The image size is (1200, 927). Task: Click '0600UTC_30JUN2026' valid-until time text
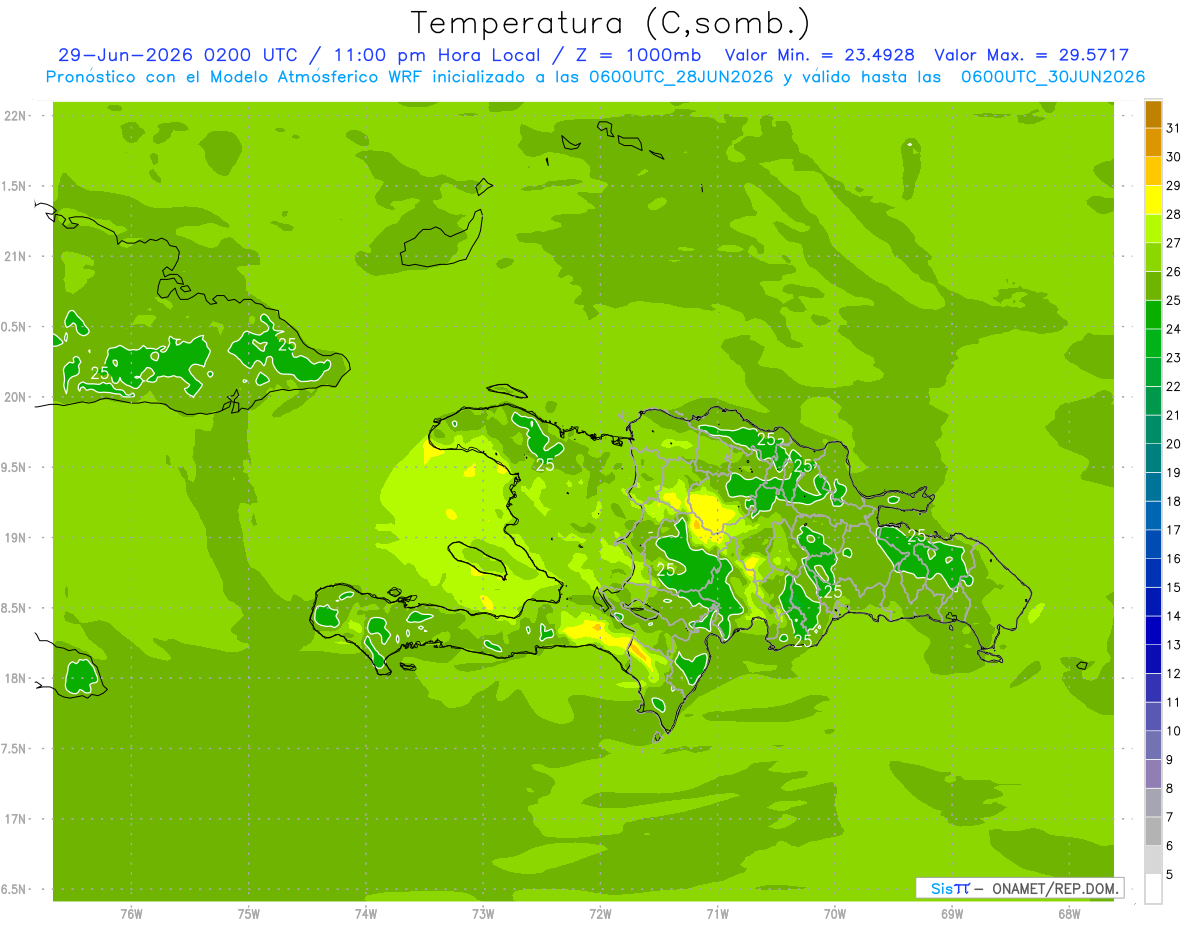tap(1053, 76)
